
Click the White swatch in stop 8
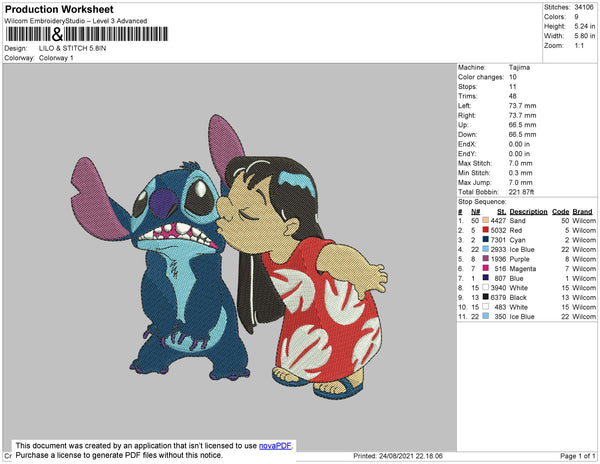click(485, 288)
